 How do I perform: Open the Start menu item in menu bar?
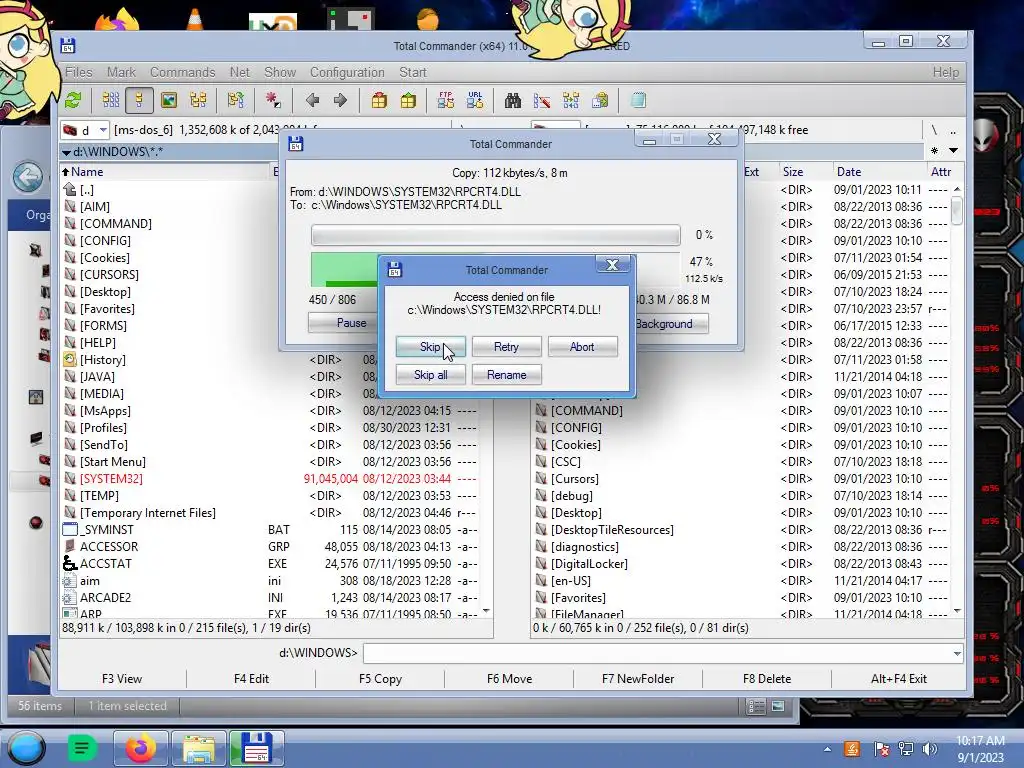(x=413, y=72)
